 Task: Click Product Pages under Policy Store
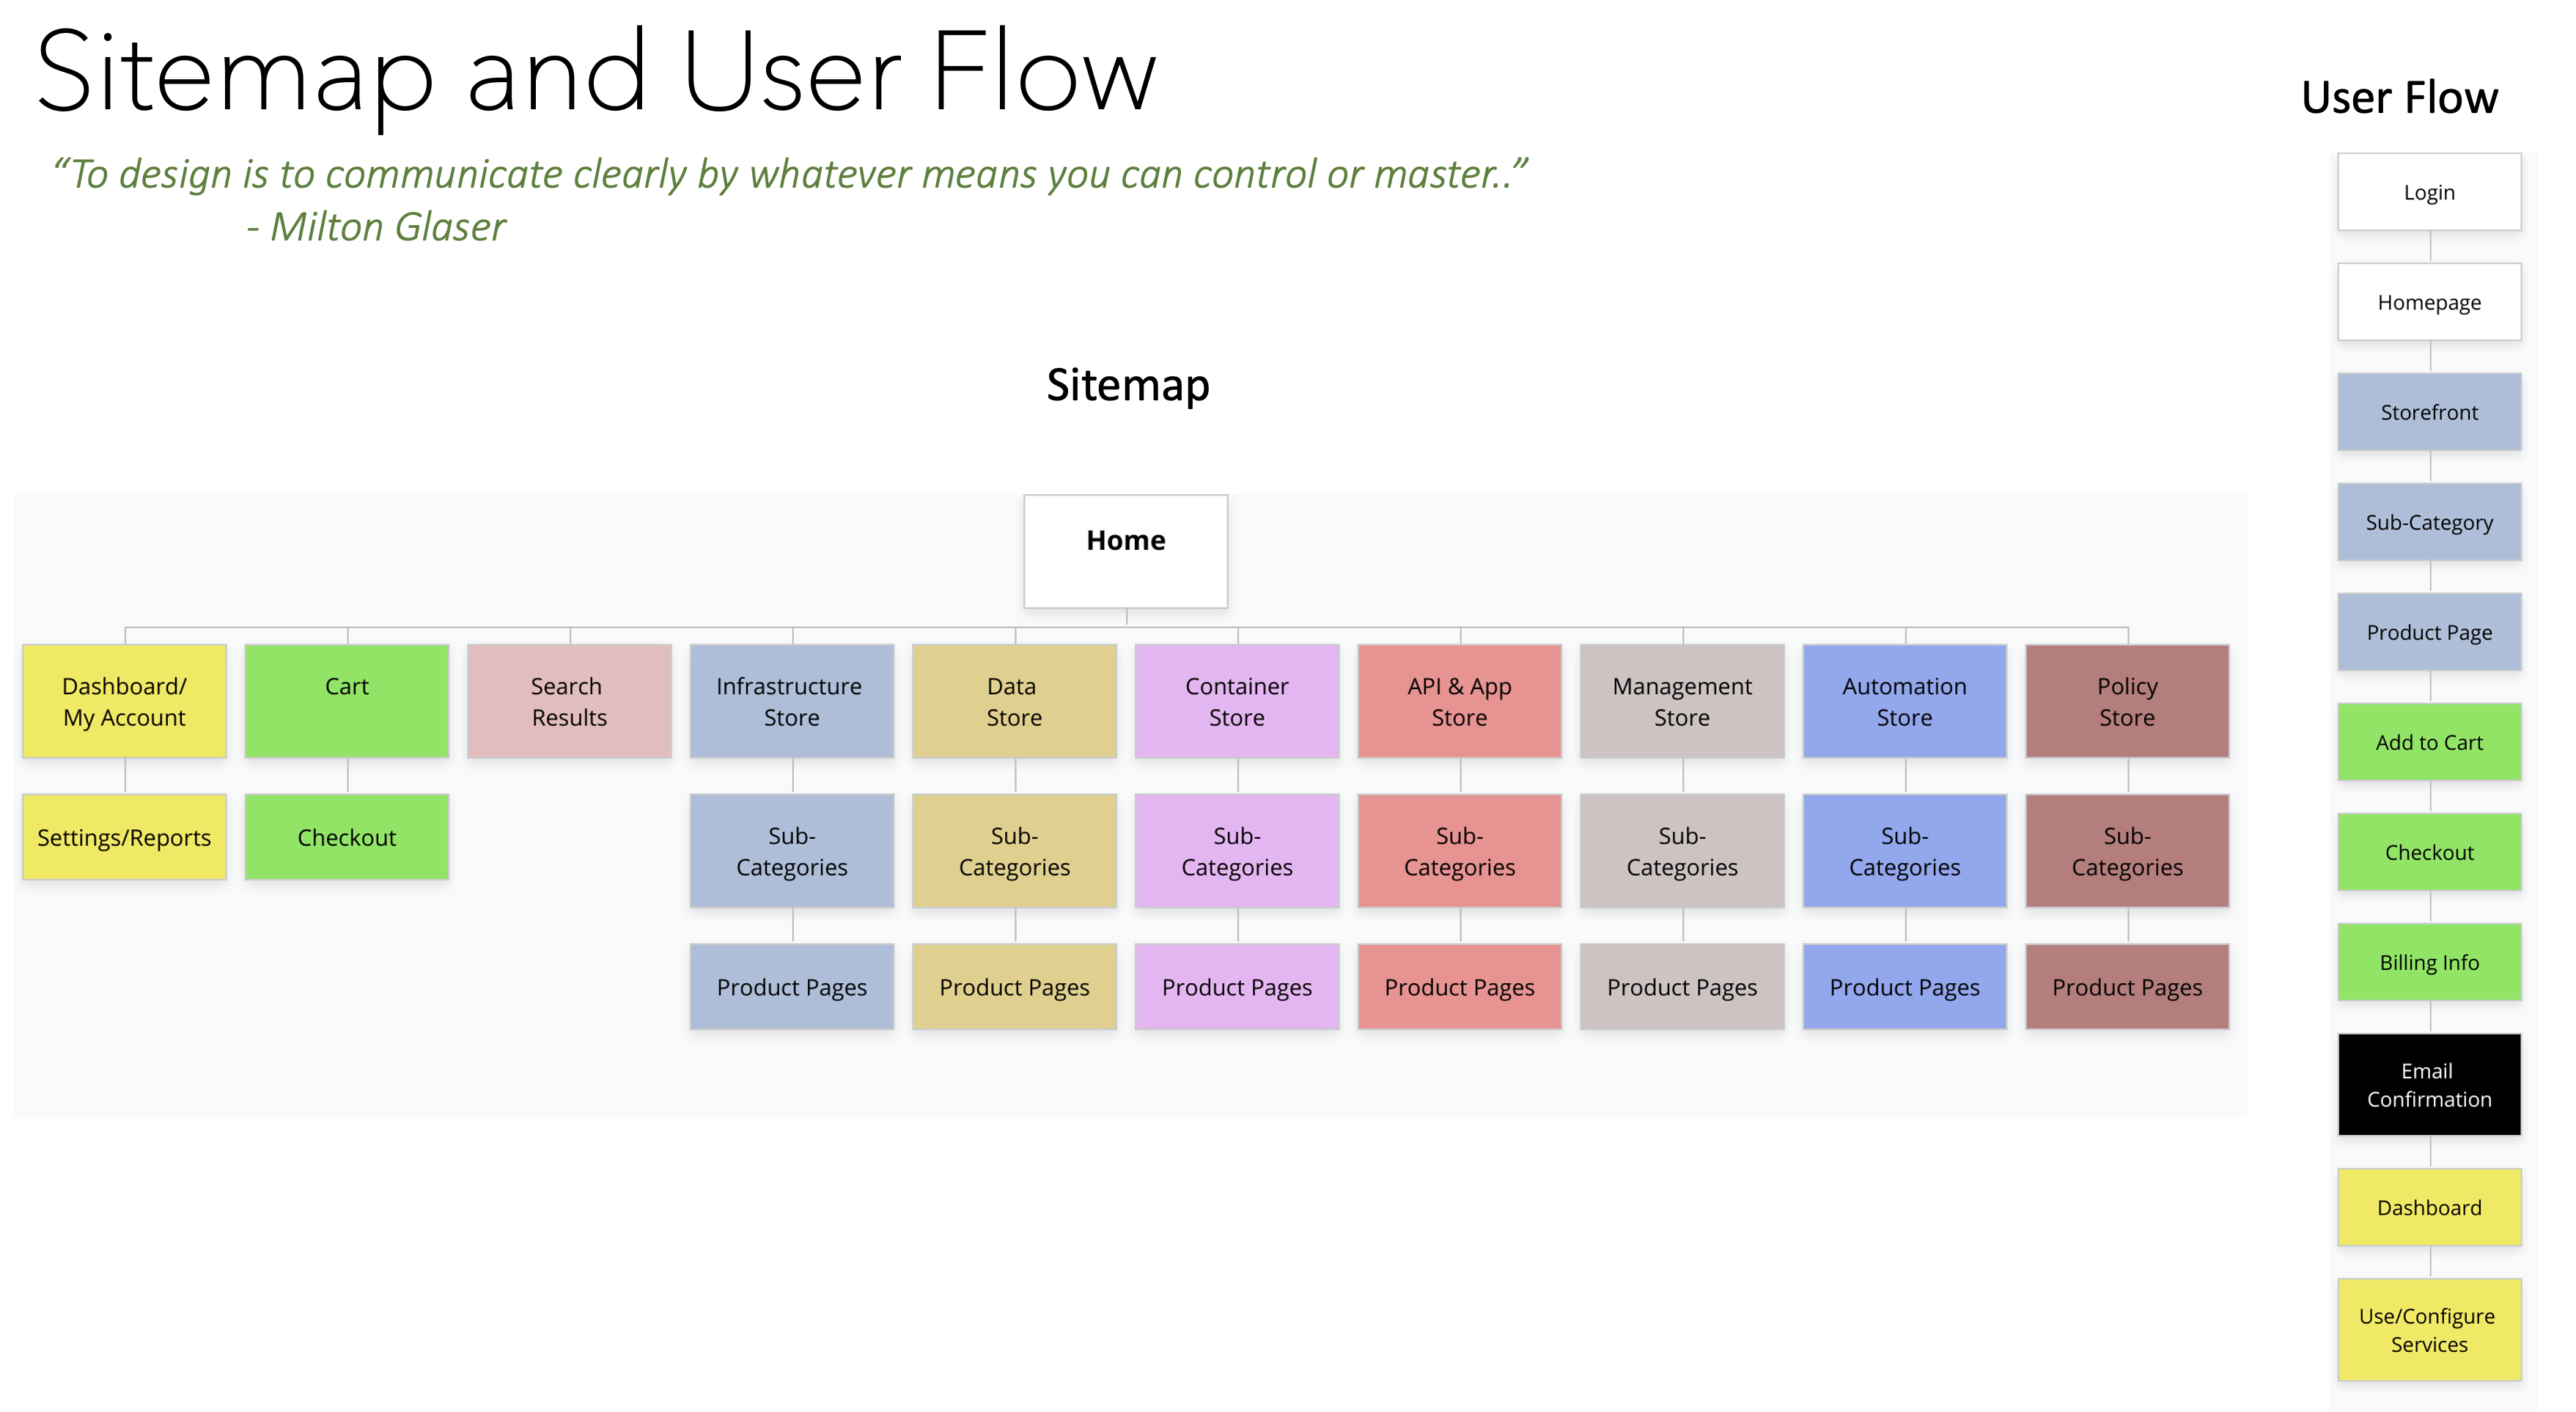pyautogui.click(x=2127, y=987)
